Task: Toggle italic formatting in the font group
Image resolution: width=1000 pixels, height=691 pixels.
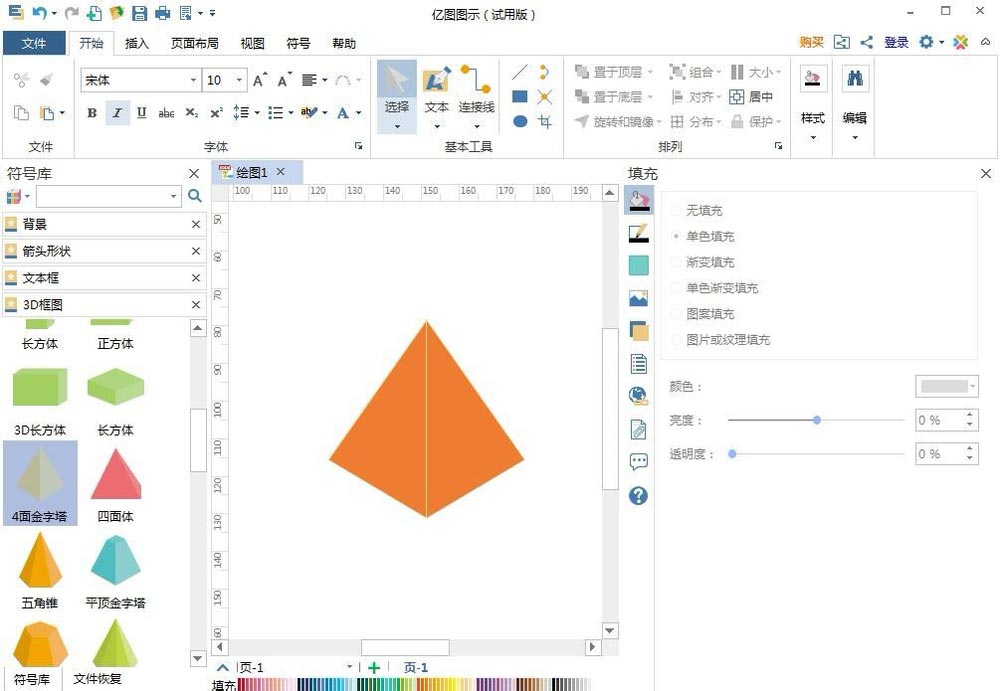Action: point(117,112)
